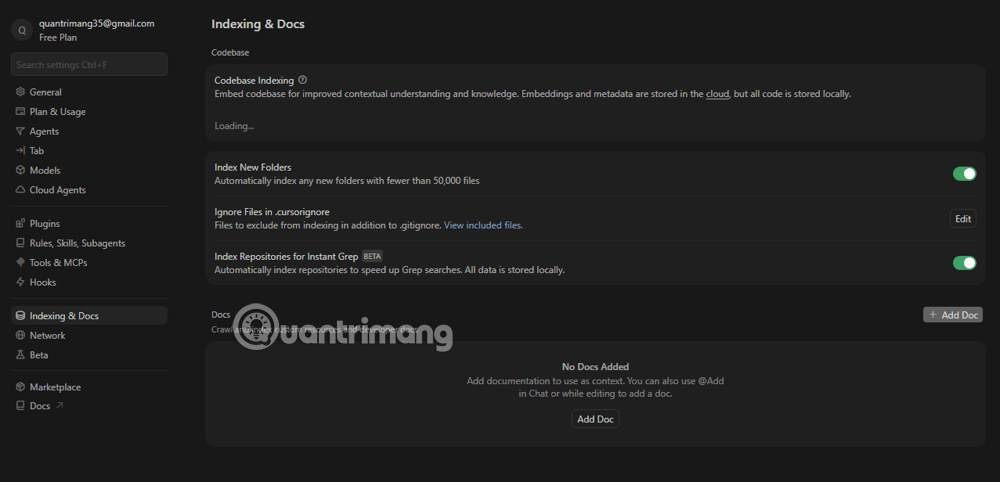
Task: Click the Tab arrow icon
Action: pyautogui.click(x=20, y=151)
